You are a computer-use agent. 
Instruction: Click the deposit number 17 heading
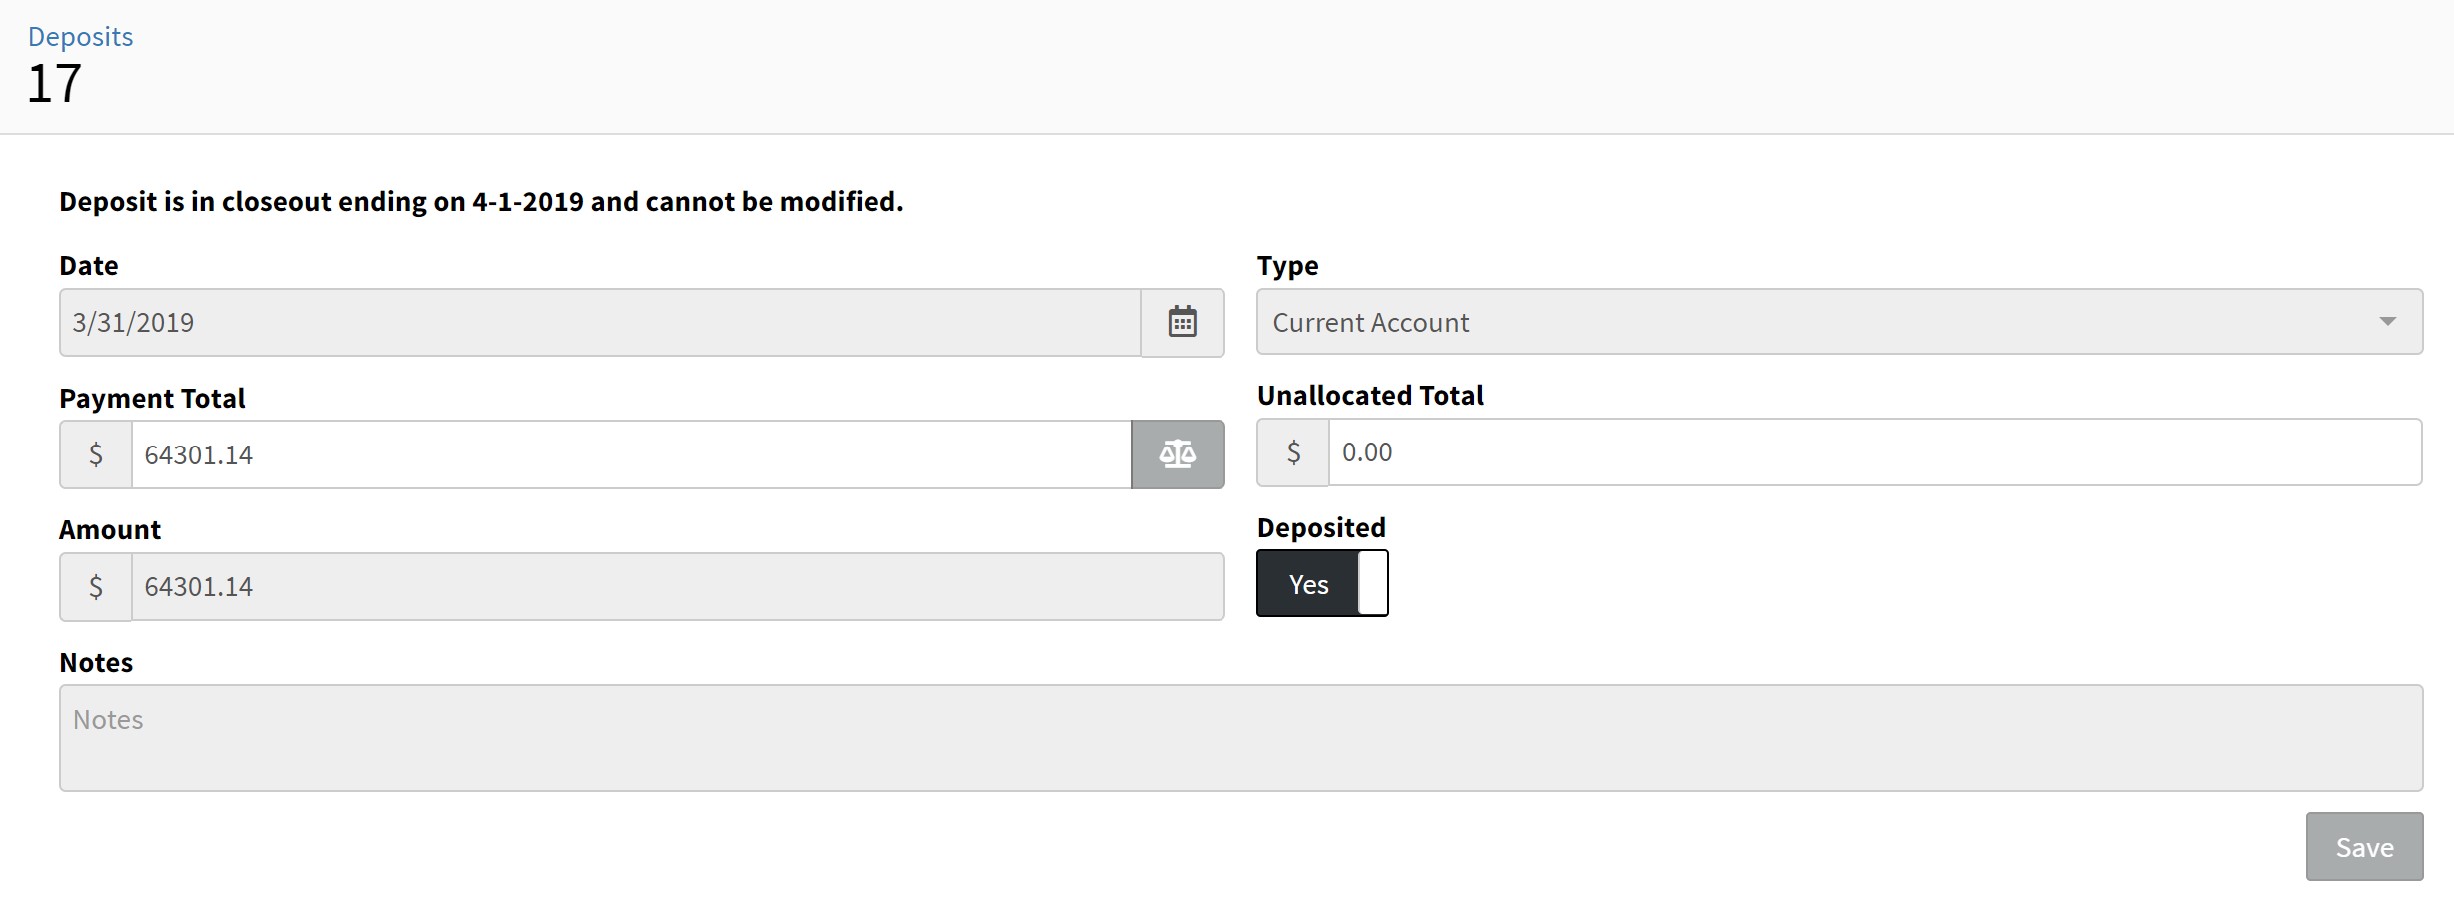[54, 83]
